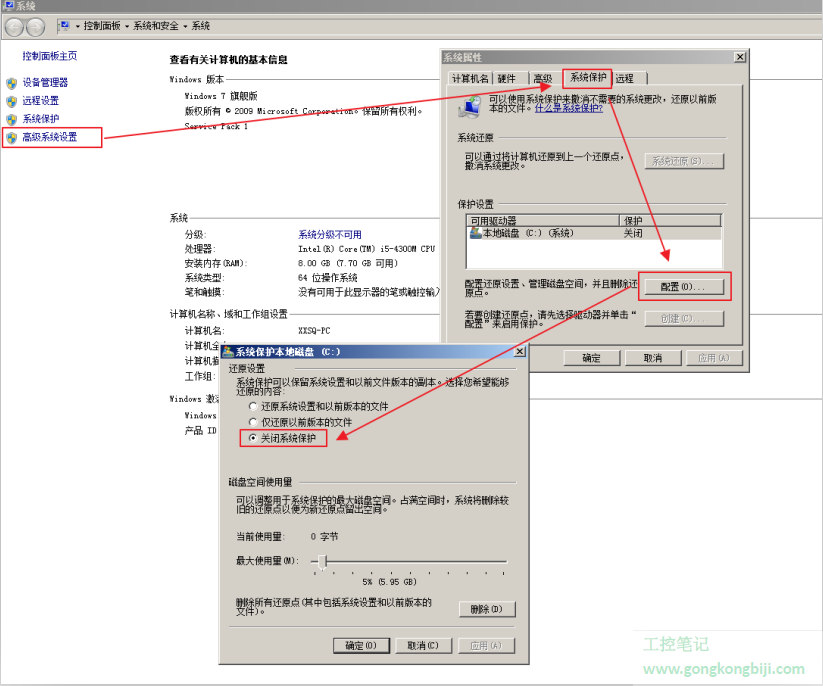This screenshot has width=823, height=686.
Task: Click 保护 column header
Action: pos(670,220)
